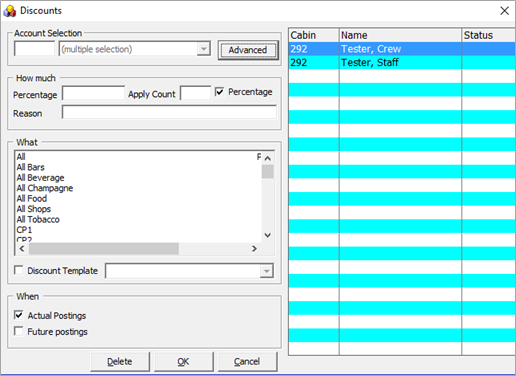Select the 'Tester, Crew' row
Screen dimensions: 516x376
[x=402, y=49]
